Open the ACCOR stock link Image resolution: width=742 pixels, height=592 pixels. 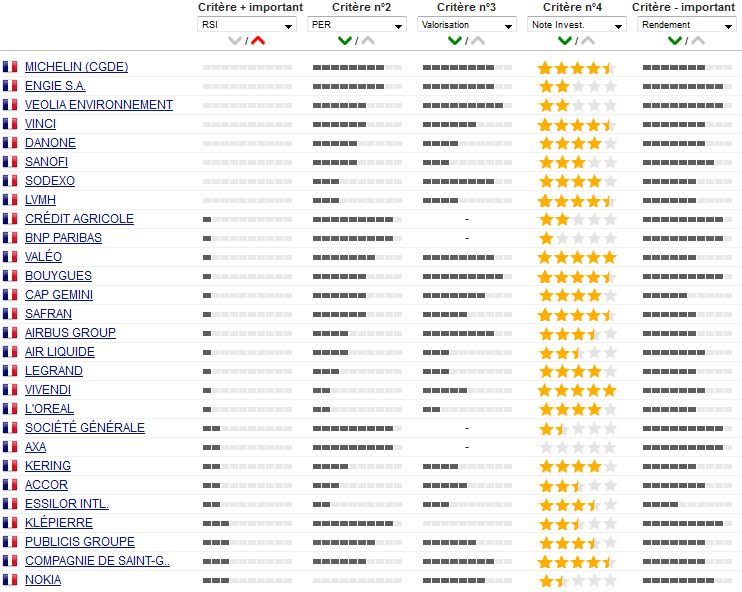pyautogui.click(x=46, y=485)
